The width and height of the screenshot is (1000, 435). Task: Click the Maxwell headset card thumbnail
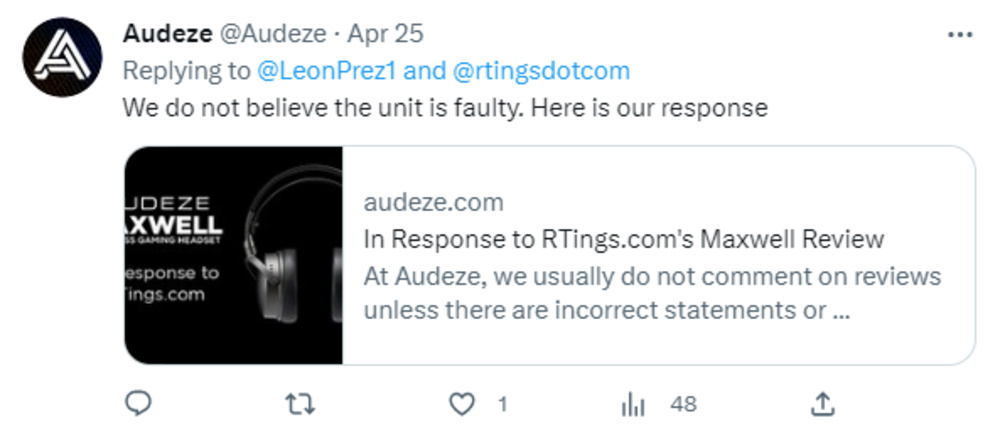(x=234, y=255)
